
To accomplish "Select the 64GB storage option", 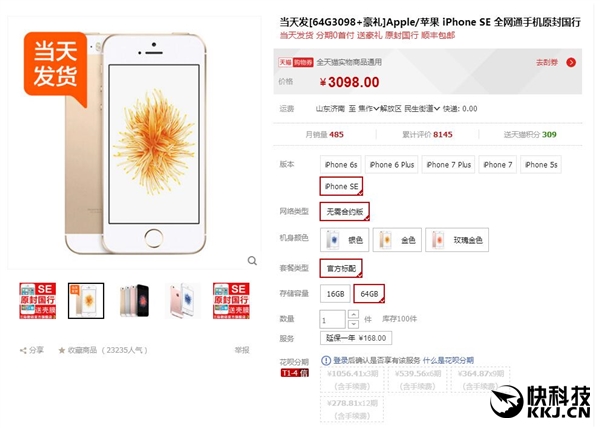I will [x=369, y=294].
